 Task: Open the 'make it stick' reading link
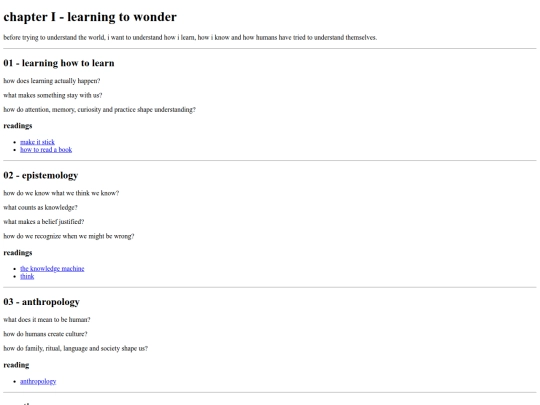click(x=37, y=142)
